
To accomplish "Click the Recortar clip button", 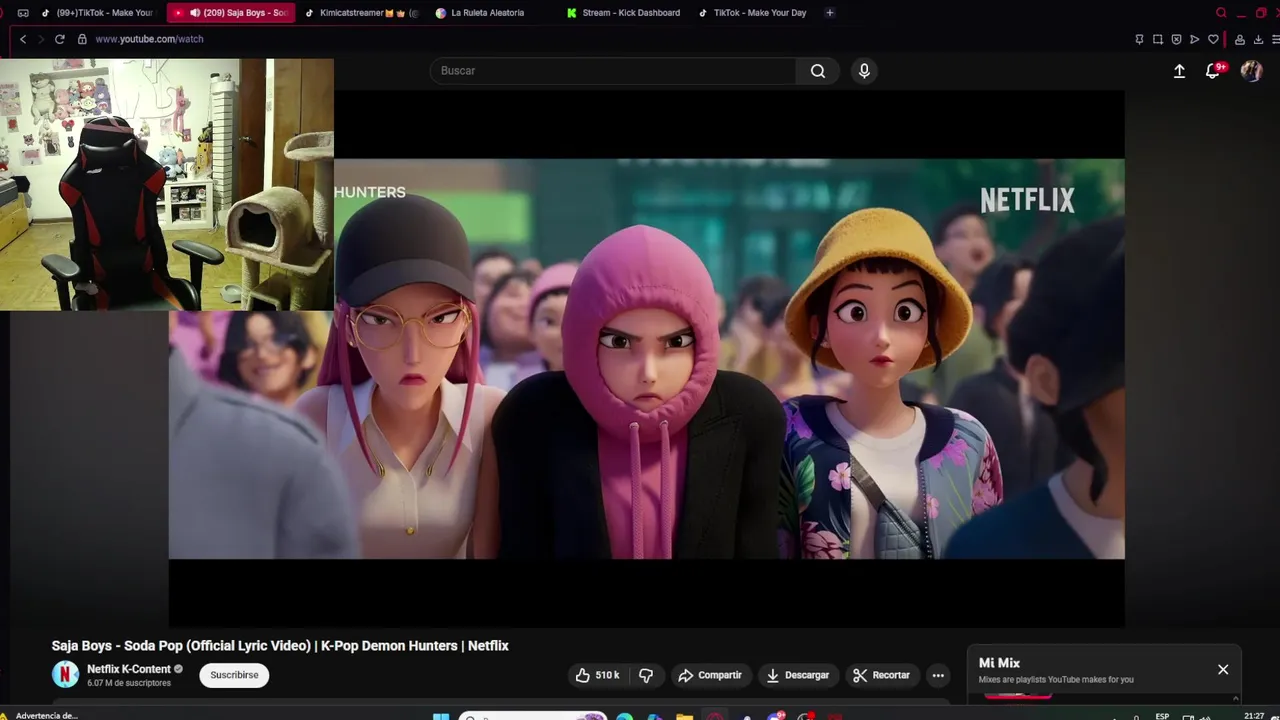I will pos(881,675).
